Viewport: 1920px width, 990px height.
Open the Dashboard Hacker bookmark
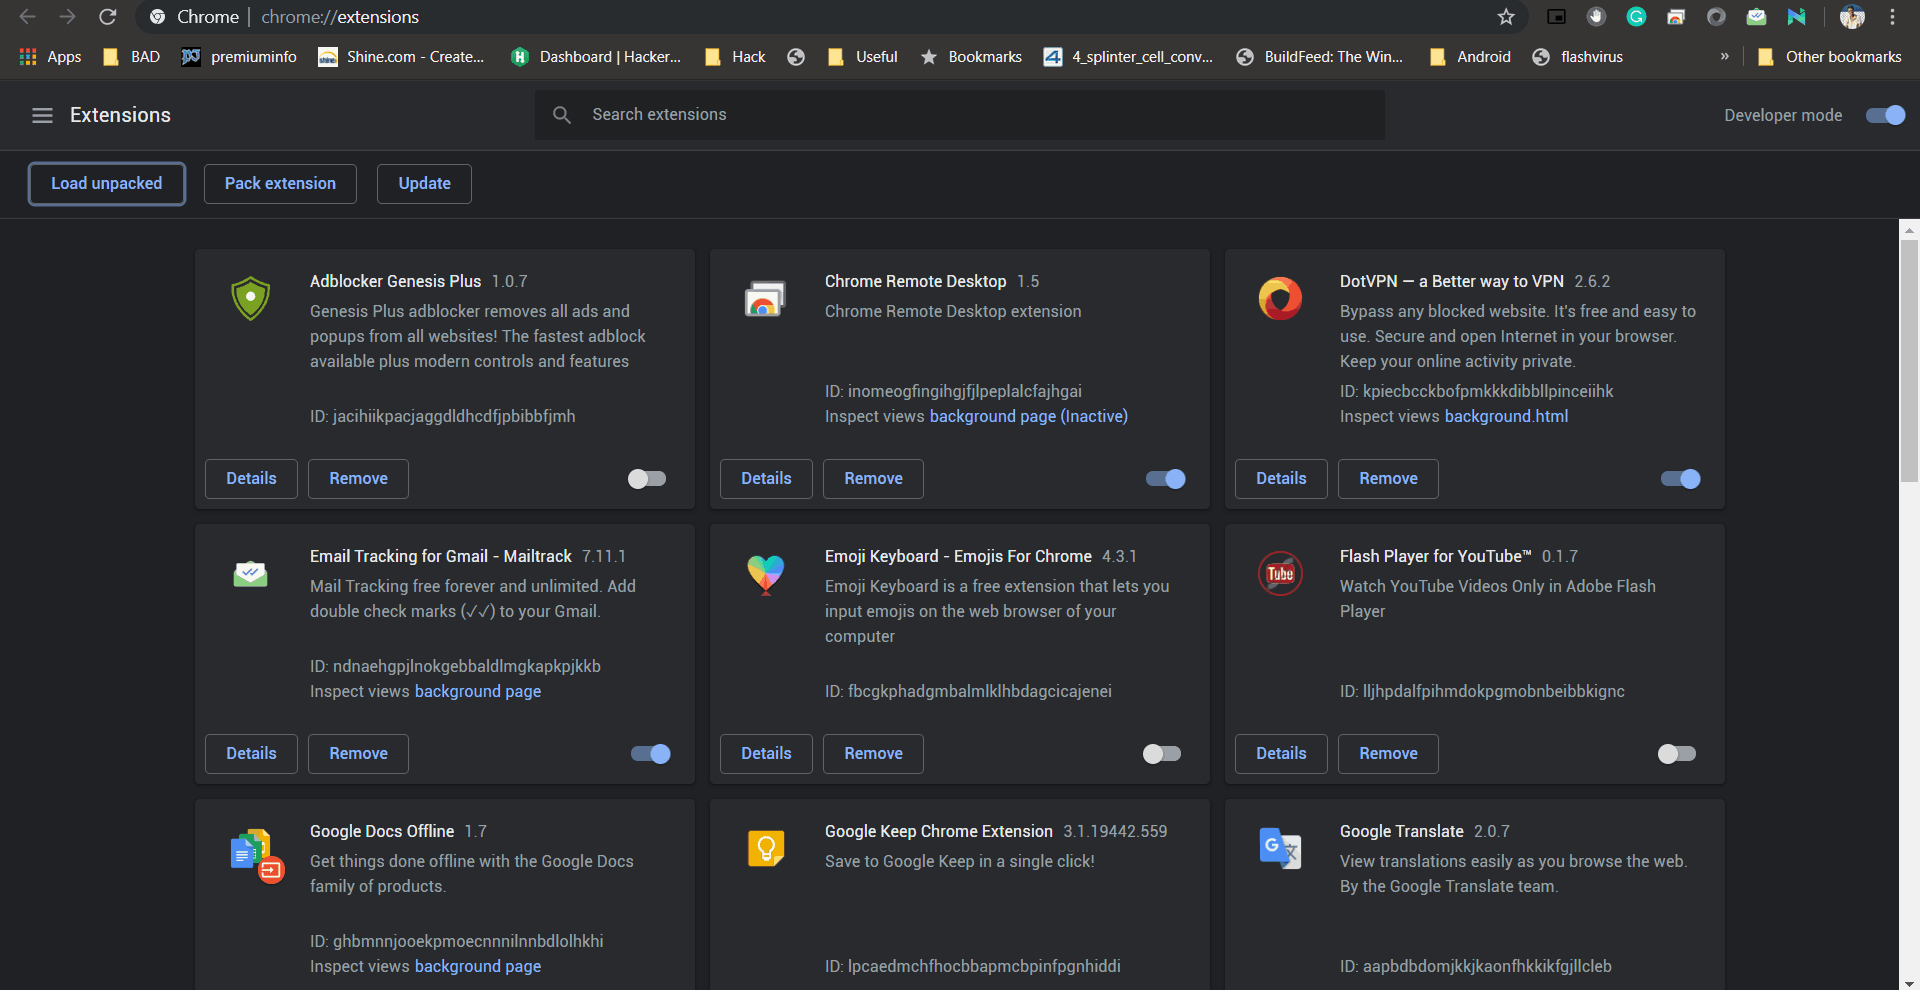point(596,57)
